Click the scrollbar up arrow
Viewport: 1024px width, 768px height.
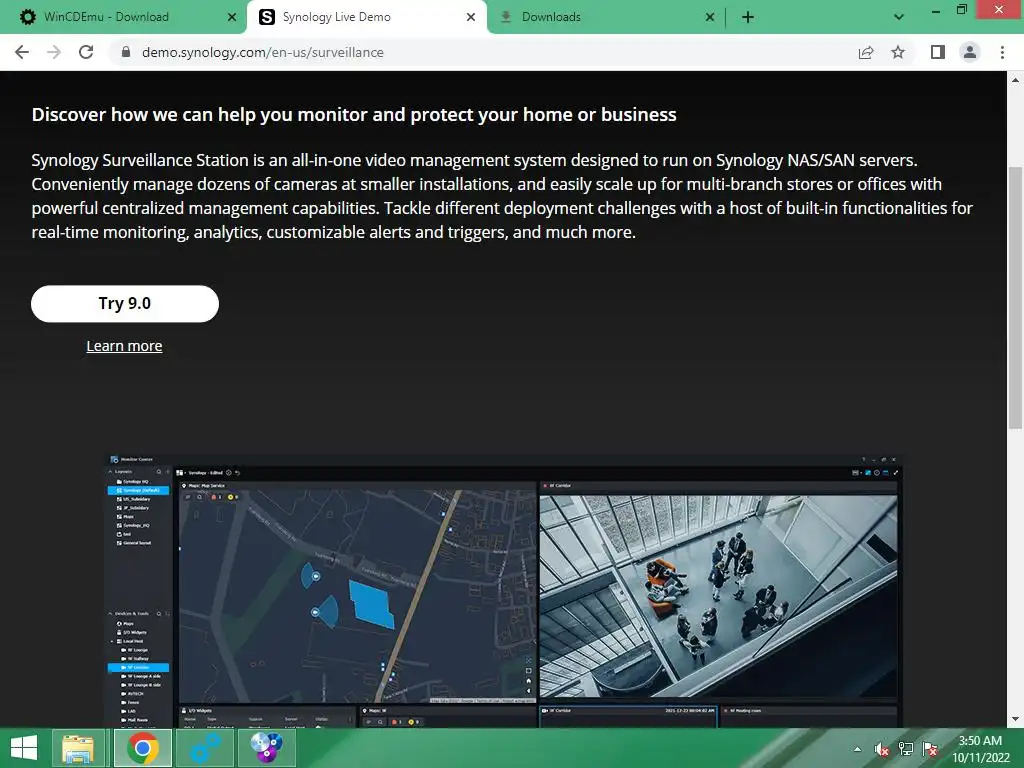coord(1015,80)
